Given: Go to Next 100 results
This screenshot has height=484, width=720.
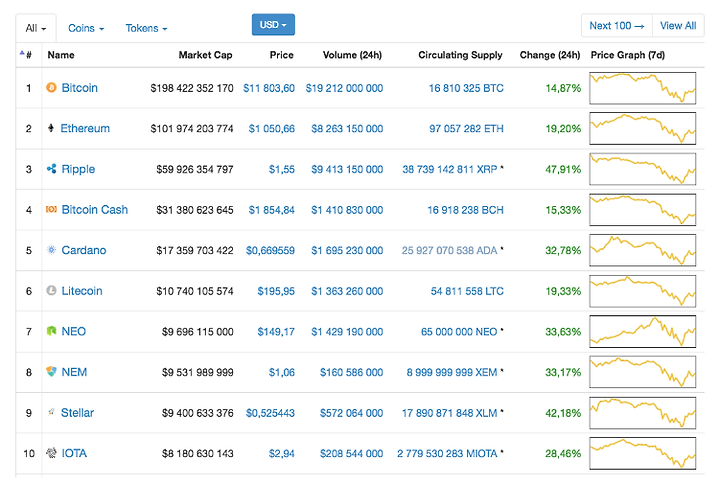Looking at the screenshot, I should [617, 26].
